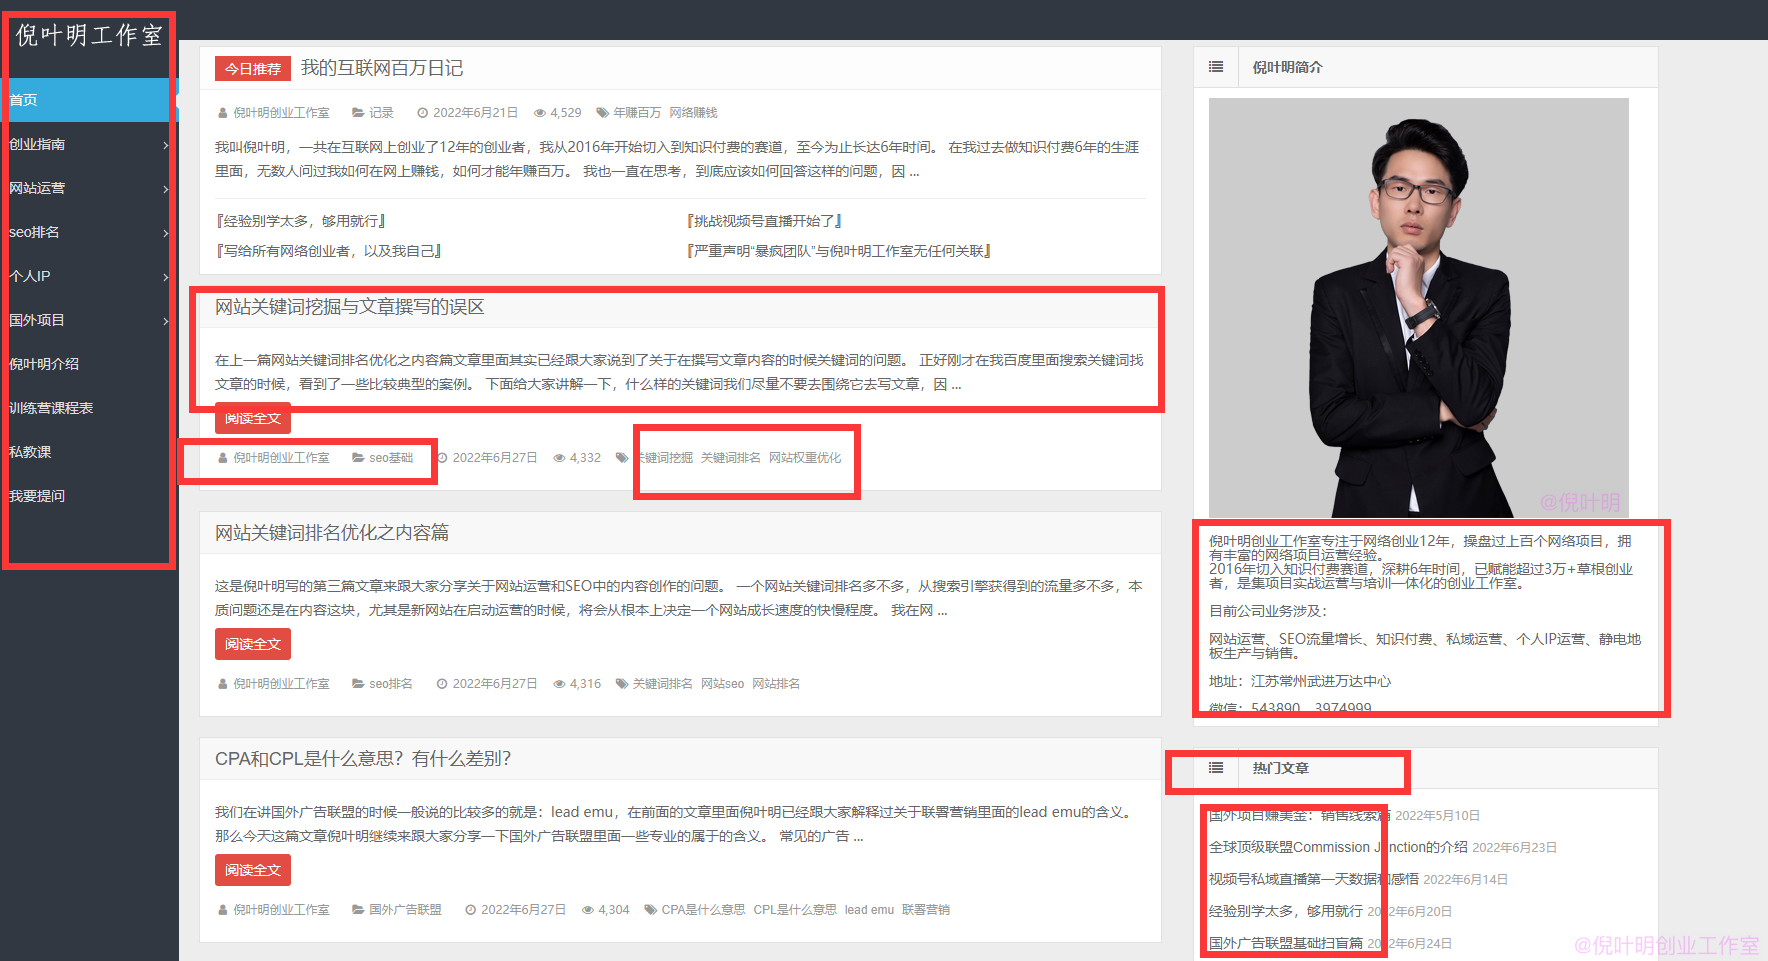Click folder icon beside seo基础 category

[x=358, y=458]
